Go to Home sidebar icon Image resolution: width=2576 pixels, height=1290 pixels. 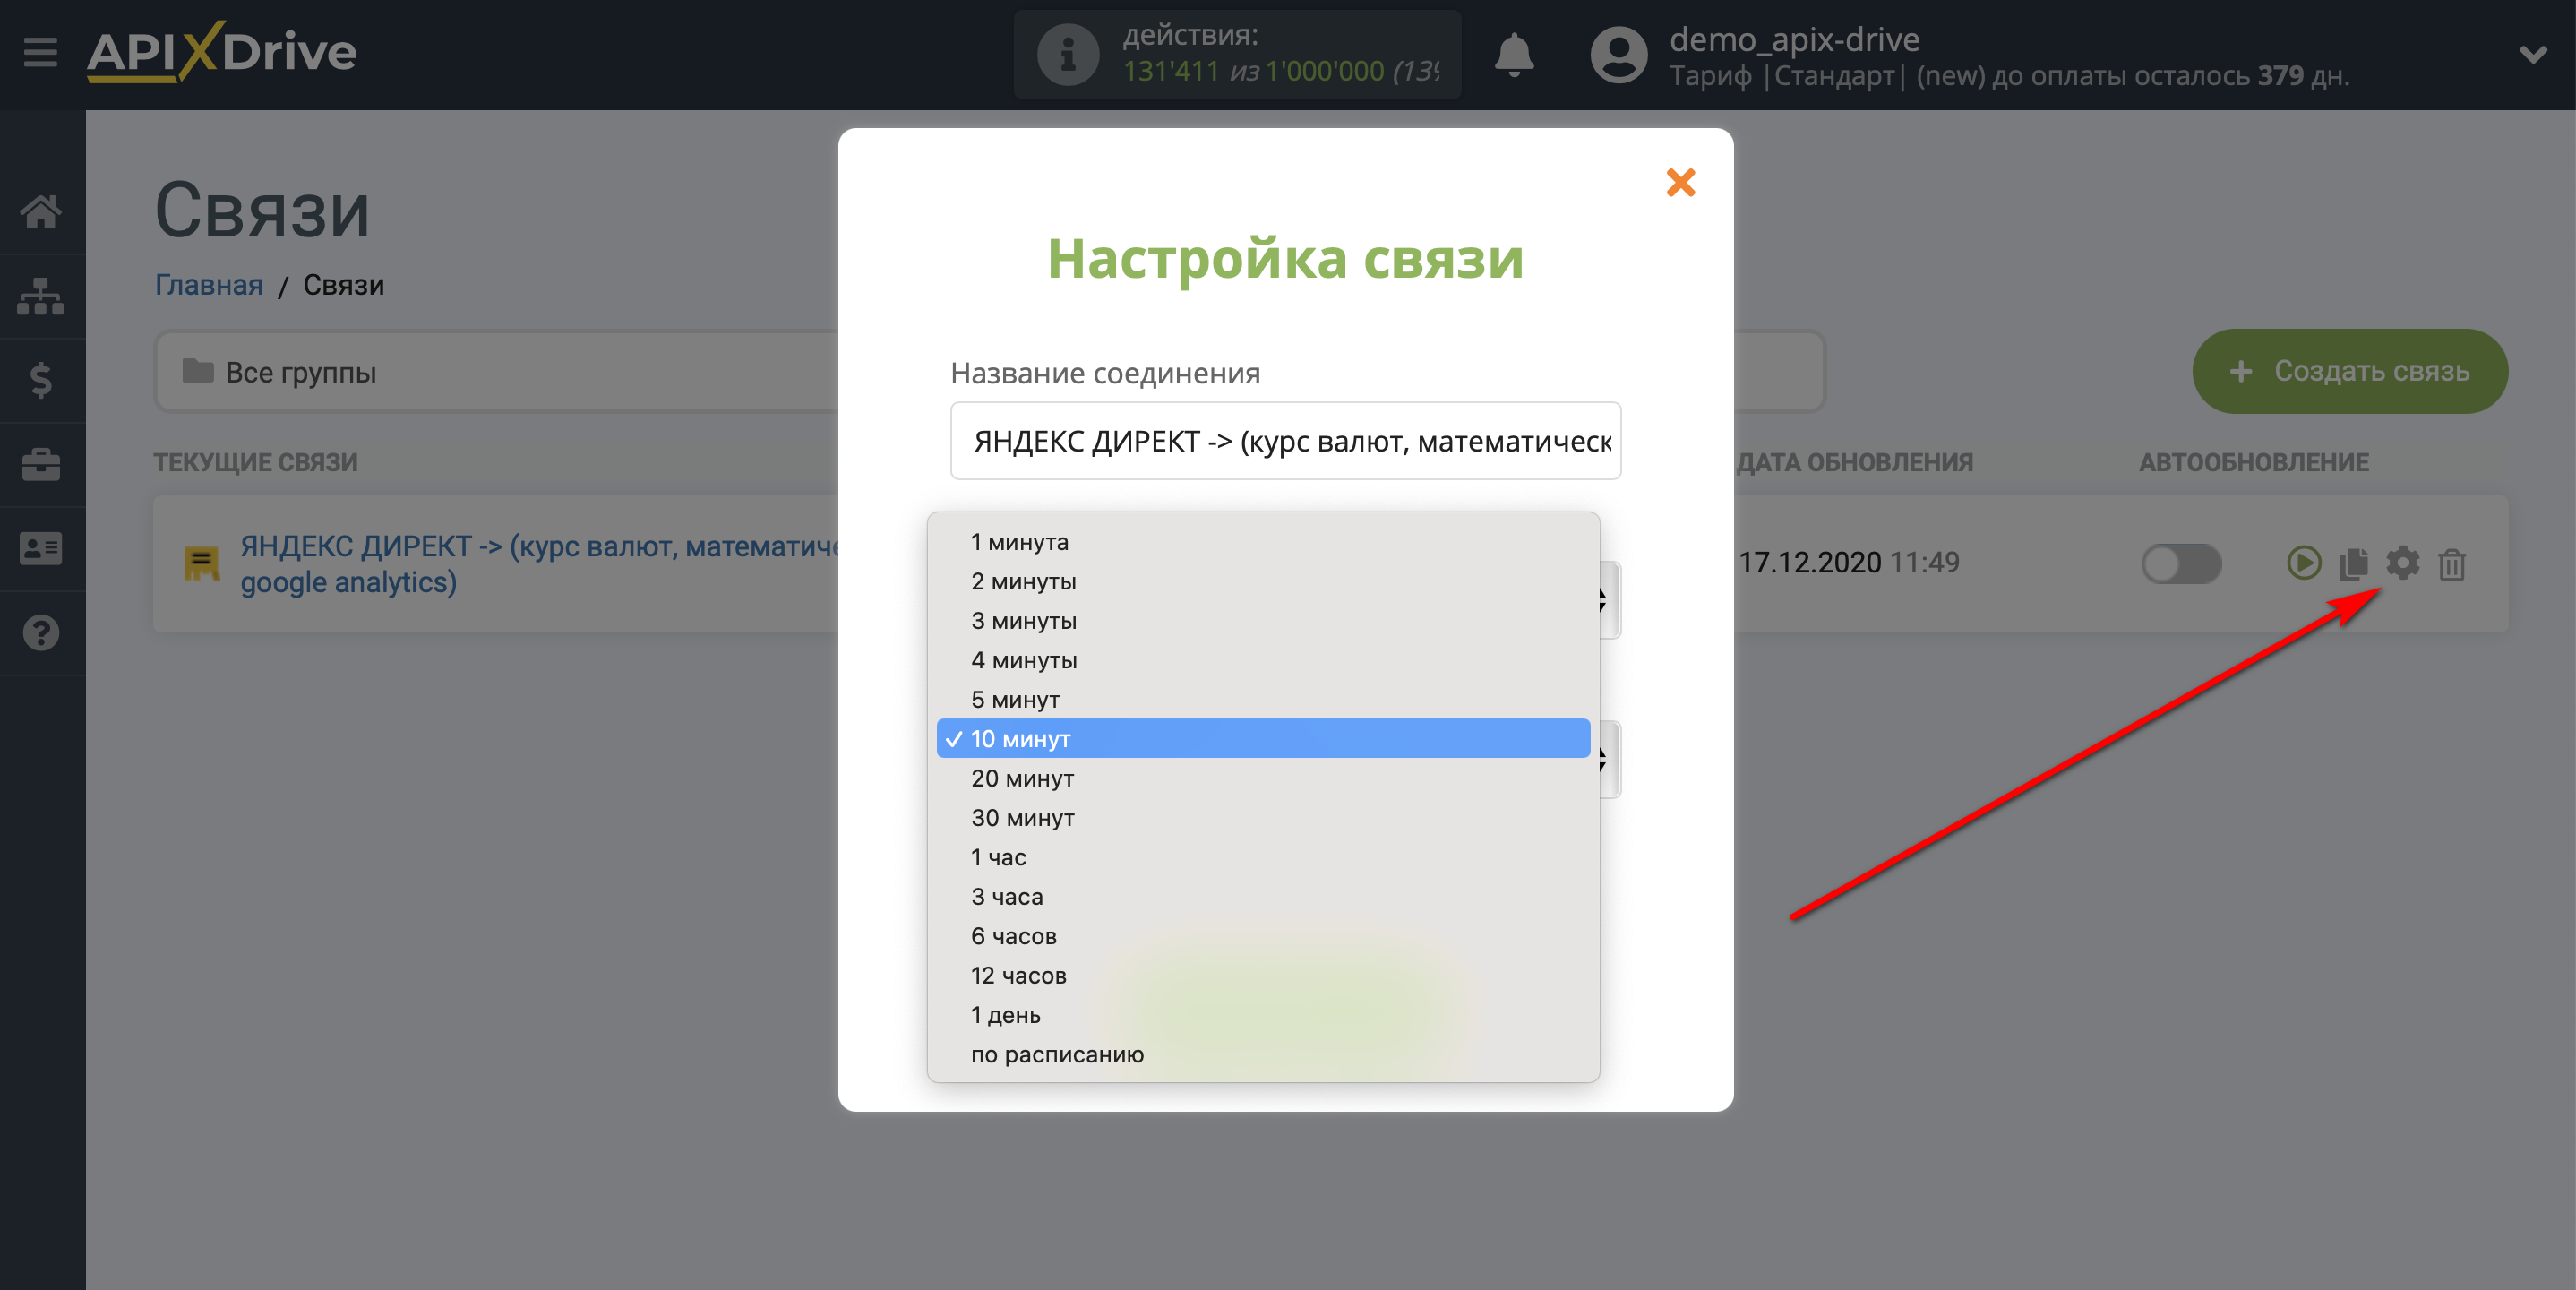(x=41, y=211)
